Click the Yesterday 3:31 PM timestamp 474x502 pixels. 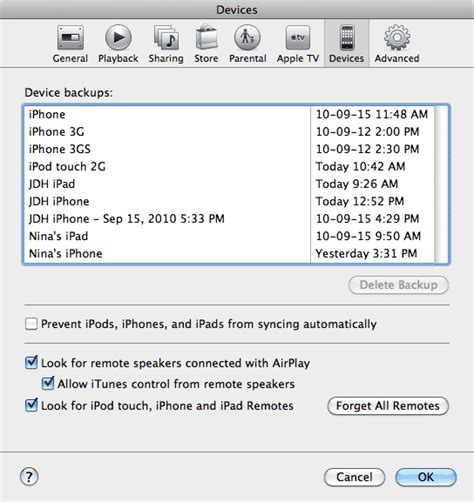pos(366,253)
